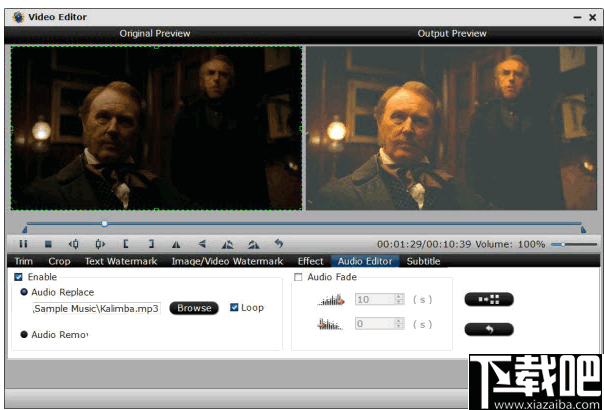This screenshot has height=410, width=604.
Task: Click the volume slider handle
Action: pos(563,244)
